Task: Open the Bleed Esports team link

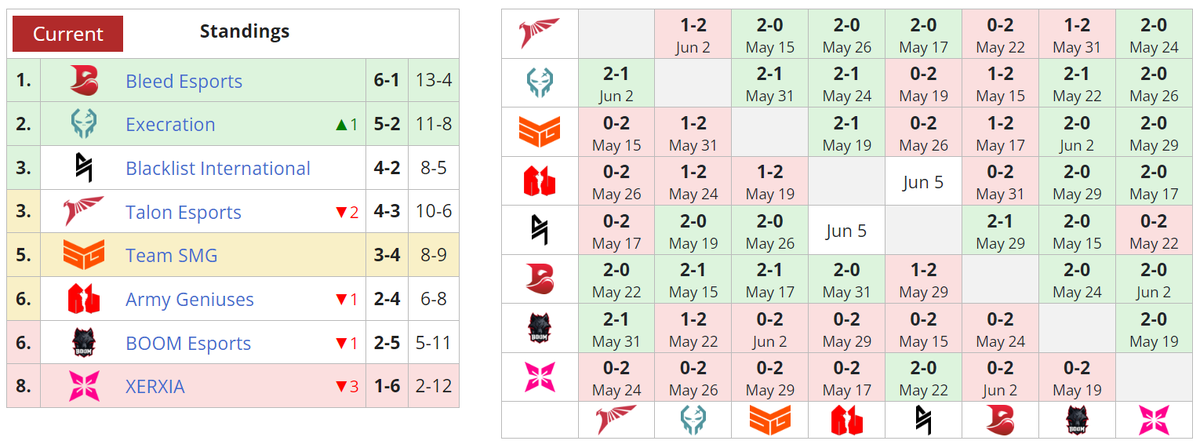Action: 184,81
